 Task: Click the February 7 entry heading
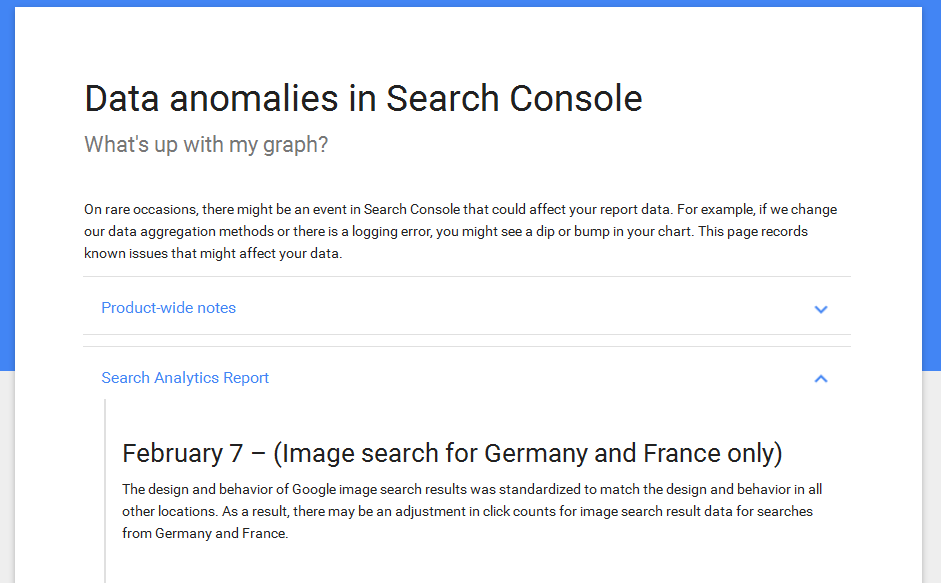click(x=452, y=452)
